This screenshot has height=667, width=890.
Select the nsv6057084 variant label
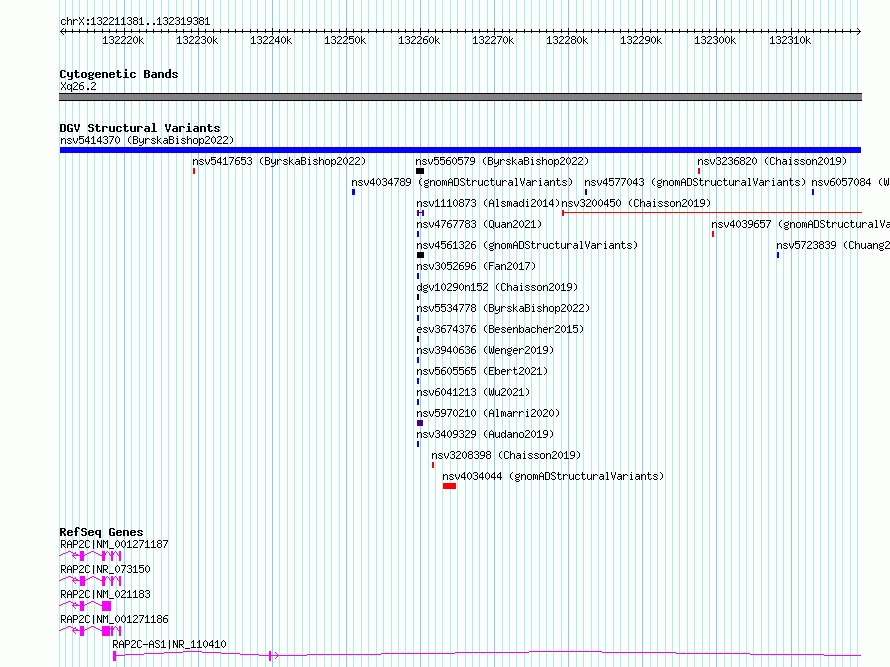coord(850,182)
